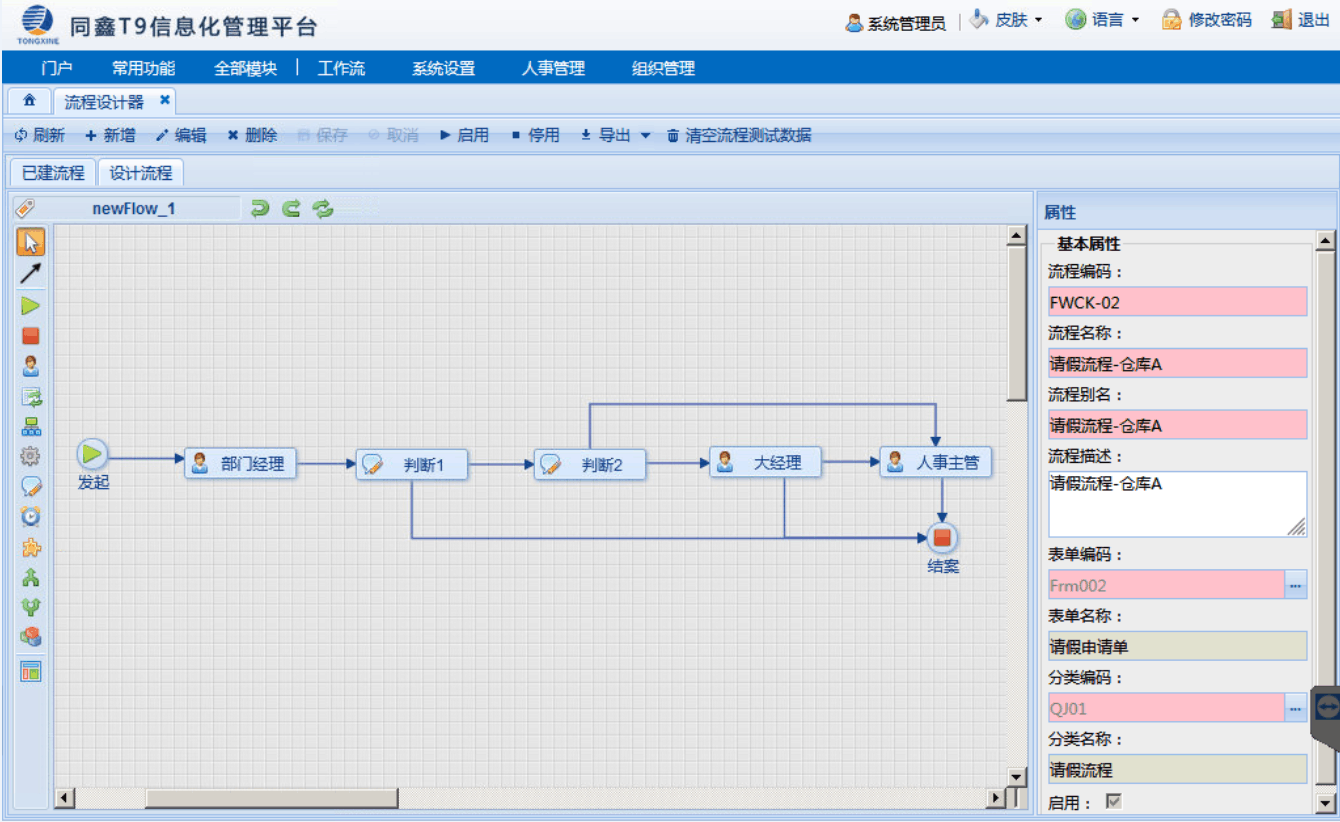
Task: Click the 修改密码 link
Action: 1207,20
